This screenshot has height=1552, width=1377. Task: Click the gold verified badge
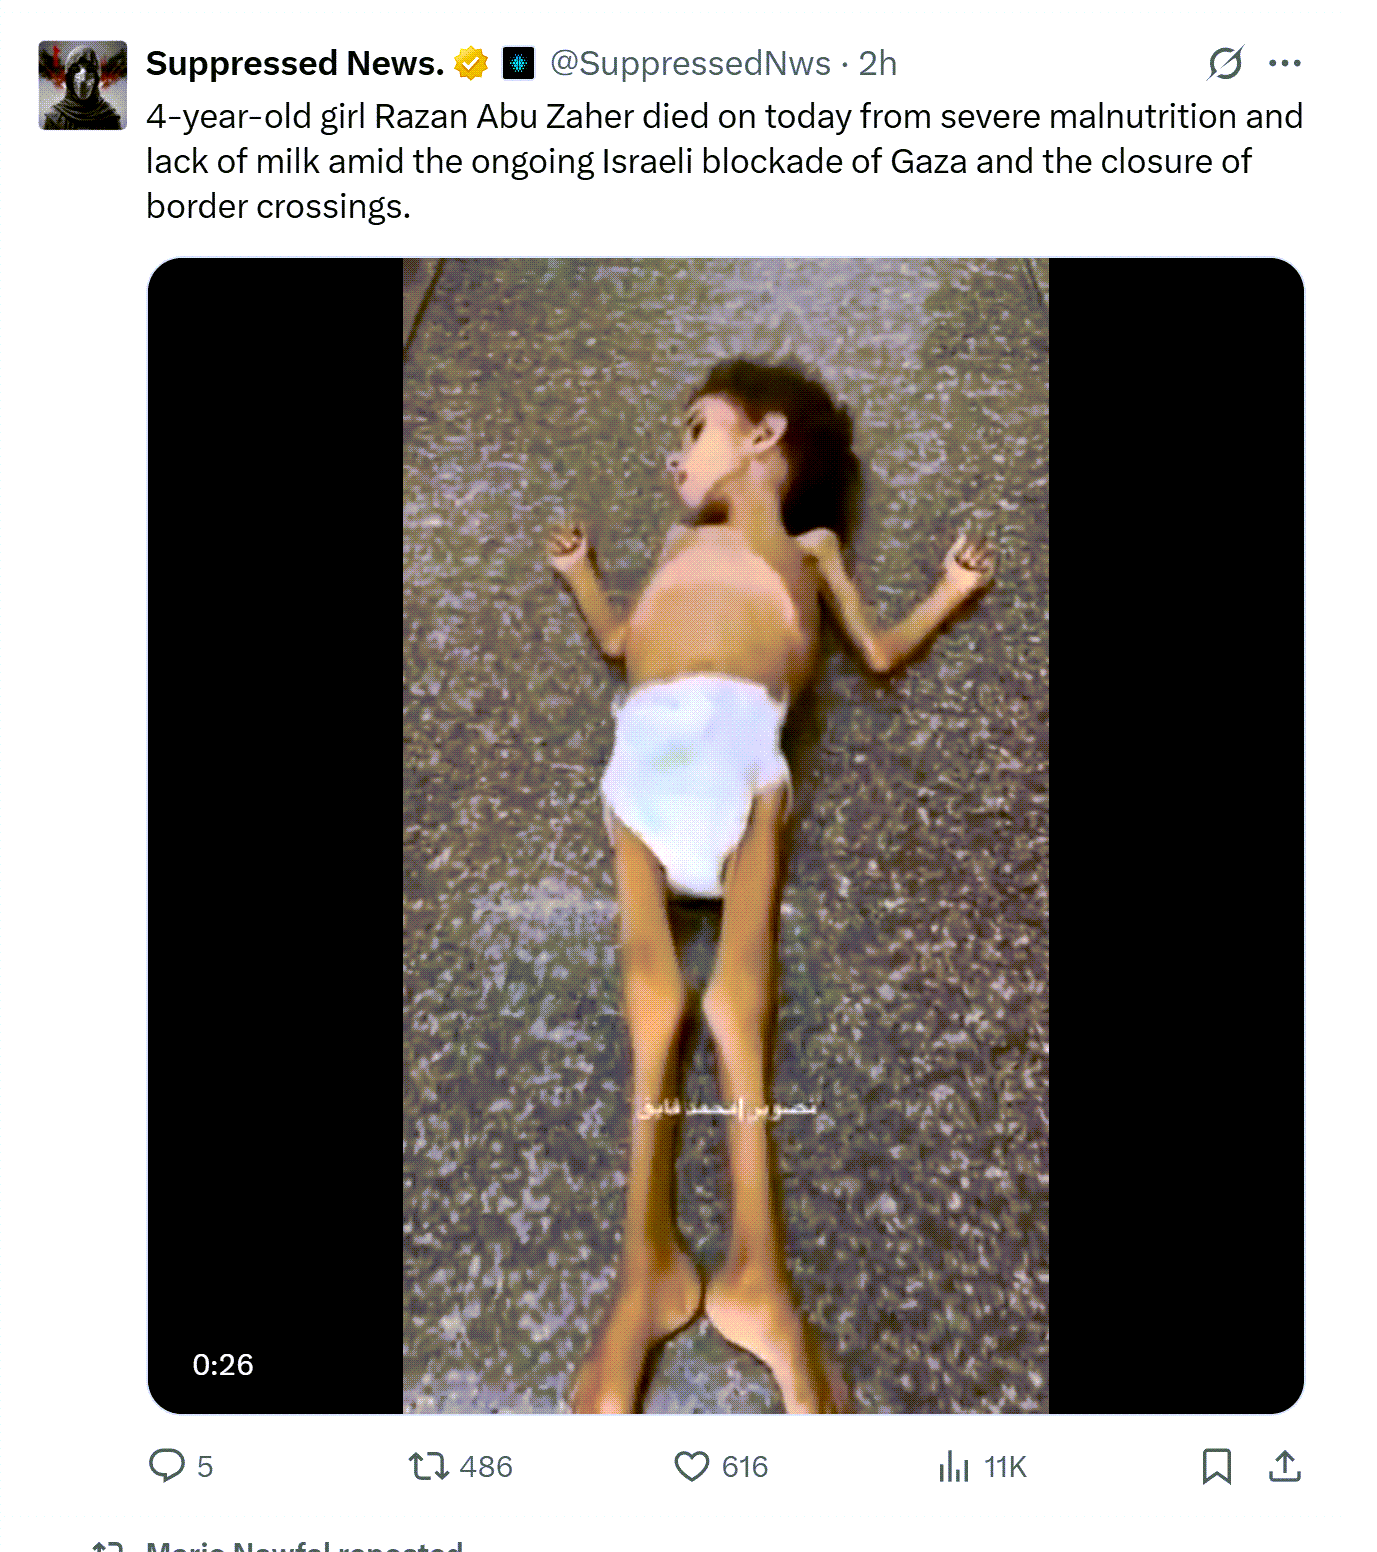471,63
